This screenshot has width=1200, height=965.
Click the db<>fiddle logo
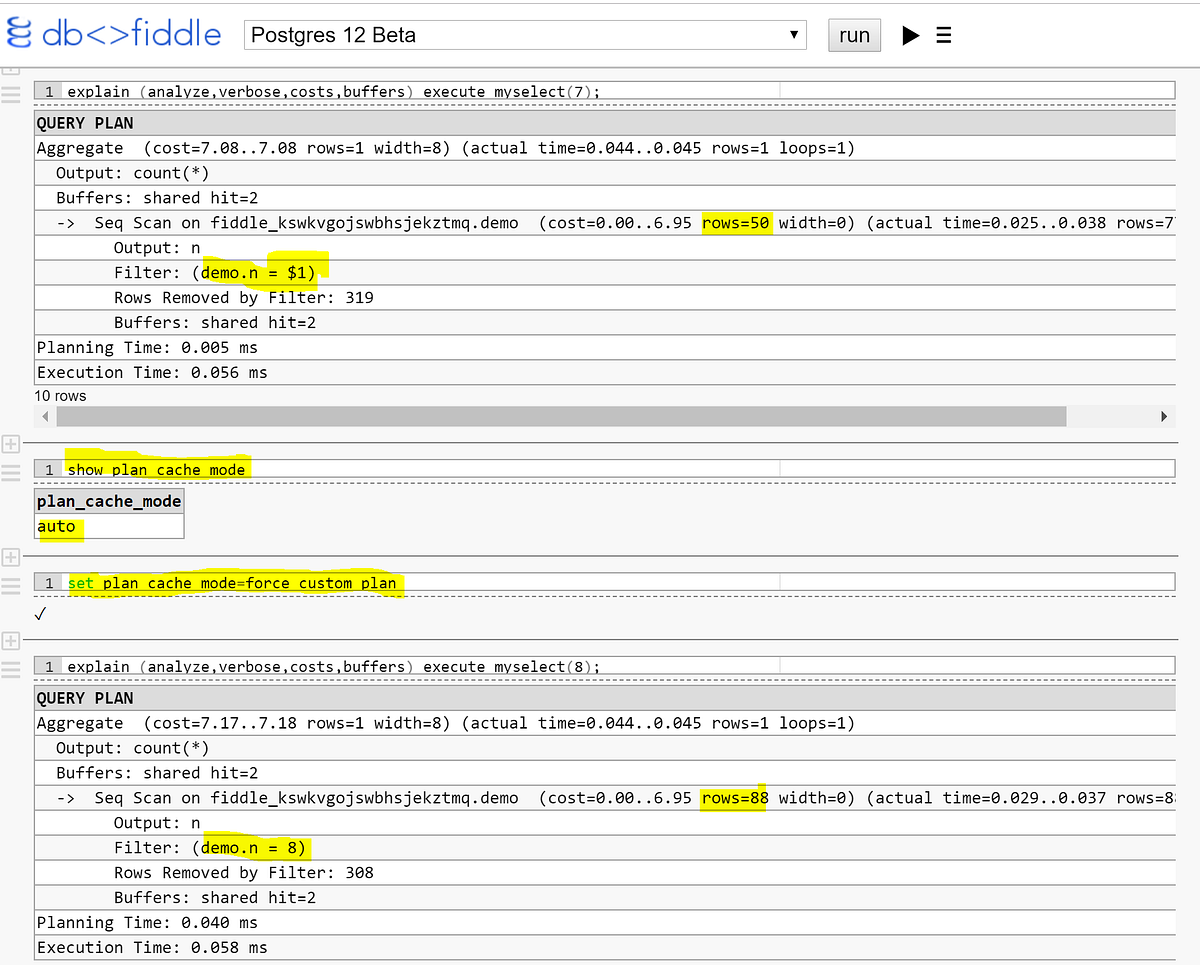click(x=113, y=33)
